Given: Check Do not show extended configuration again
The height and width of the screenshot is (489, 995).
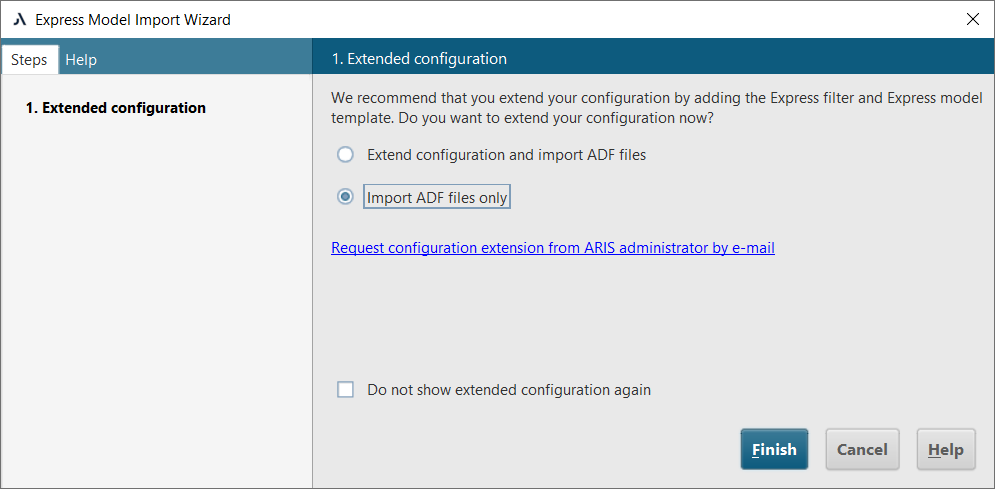Looking at the screenshot, I should click(x=345, y=389).
